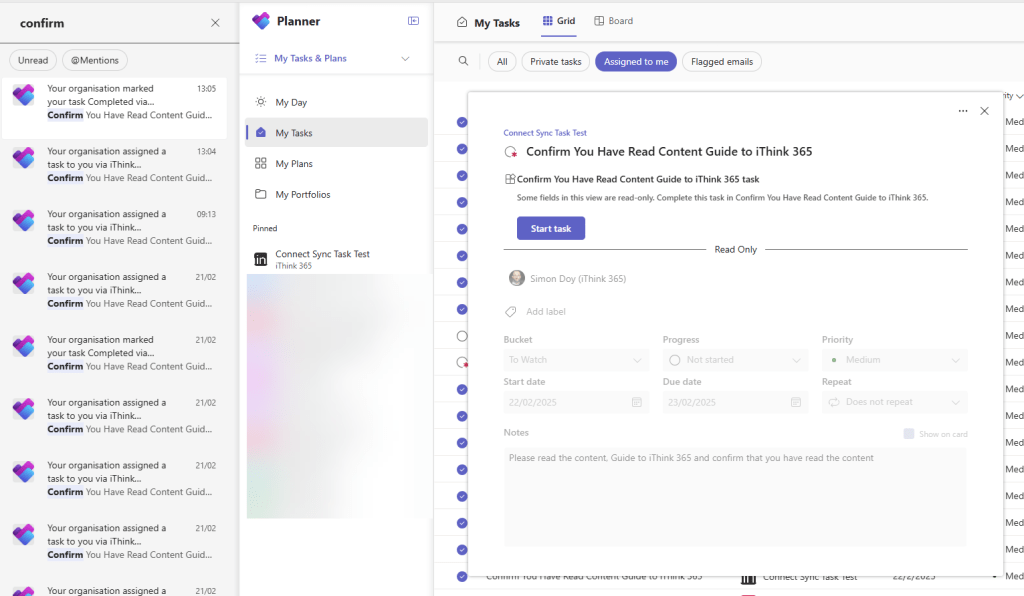Toggle completion circle beside the task title
The image size is (1024, 596).
click(x=511, y=152)
